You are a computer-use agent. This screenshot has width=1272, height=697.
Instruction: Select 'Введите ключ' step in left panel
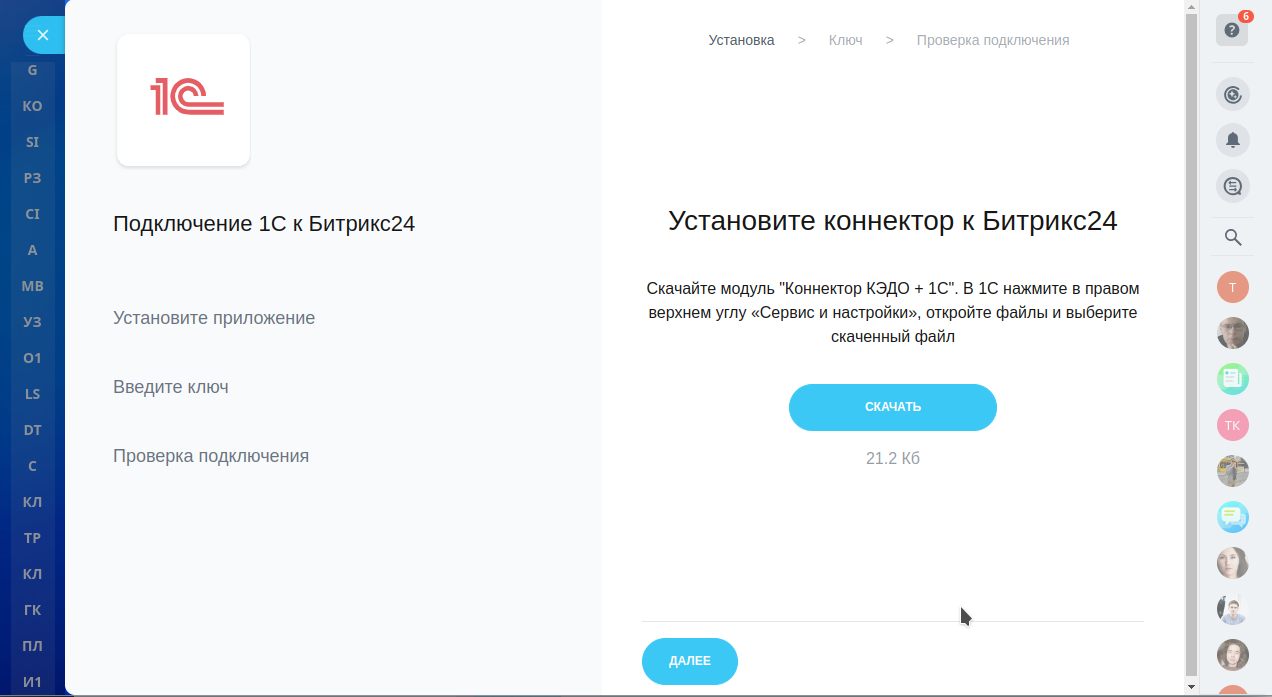[x=171, y=387]
